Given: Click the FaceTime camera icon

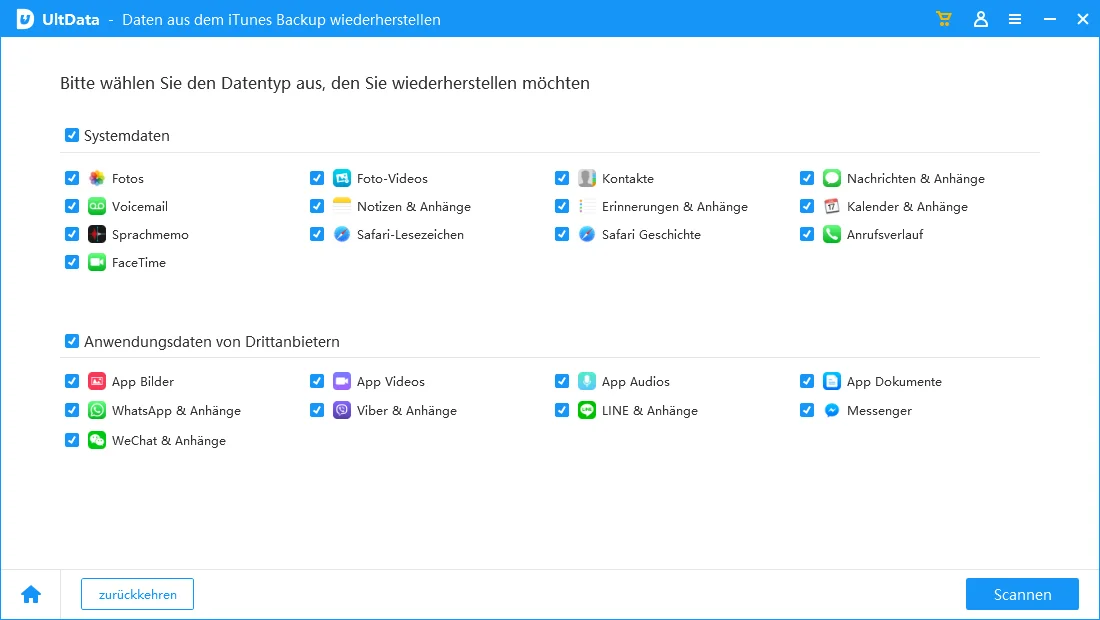Looking at the screenshot, I should tap(97, 262).
